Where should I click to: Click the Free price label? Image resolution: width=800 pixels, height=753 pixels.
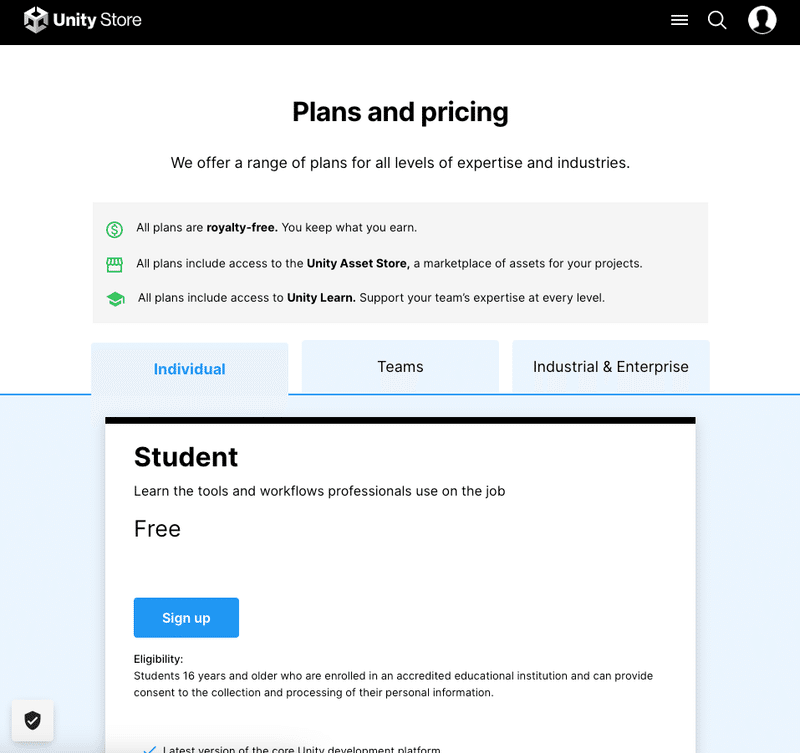coord(157,529)
